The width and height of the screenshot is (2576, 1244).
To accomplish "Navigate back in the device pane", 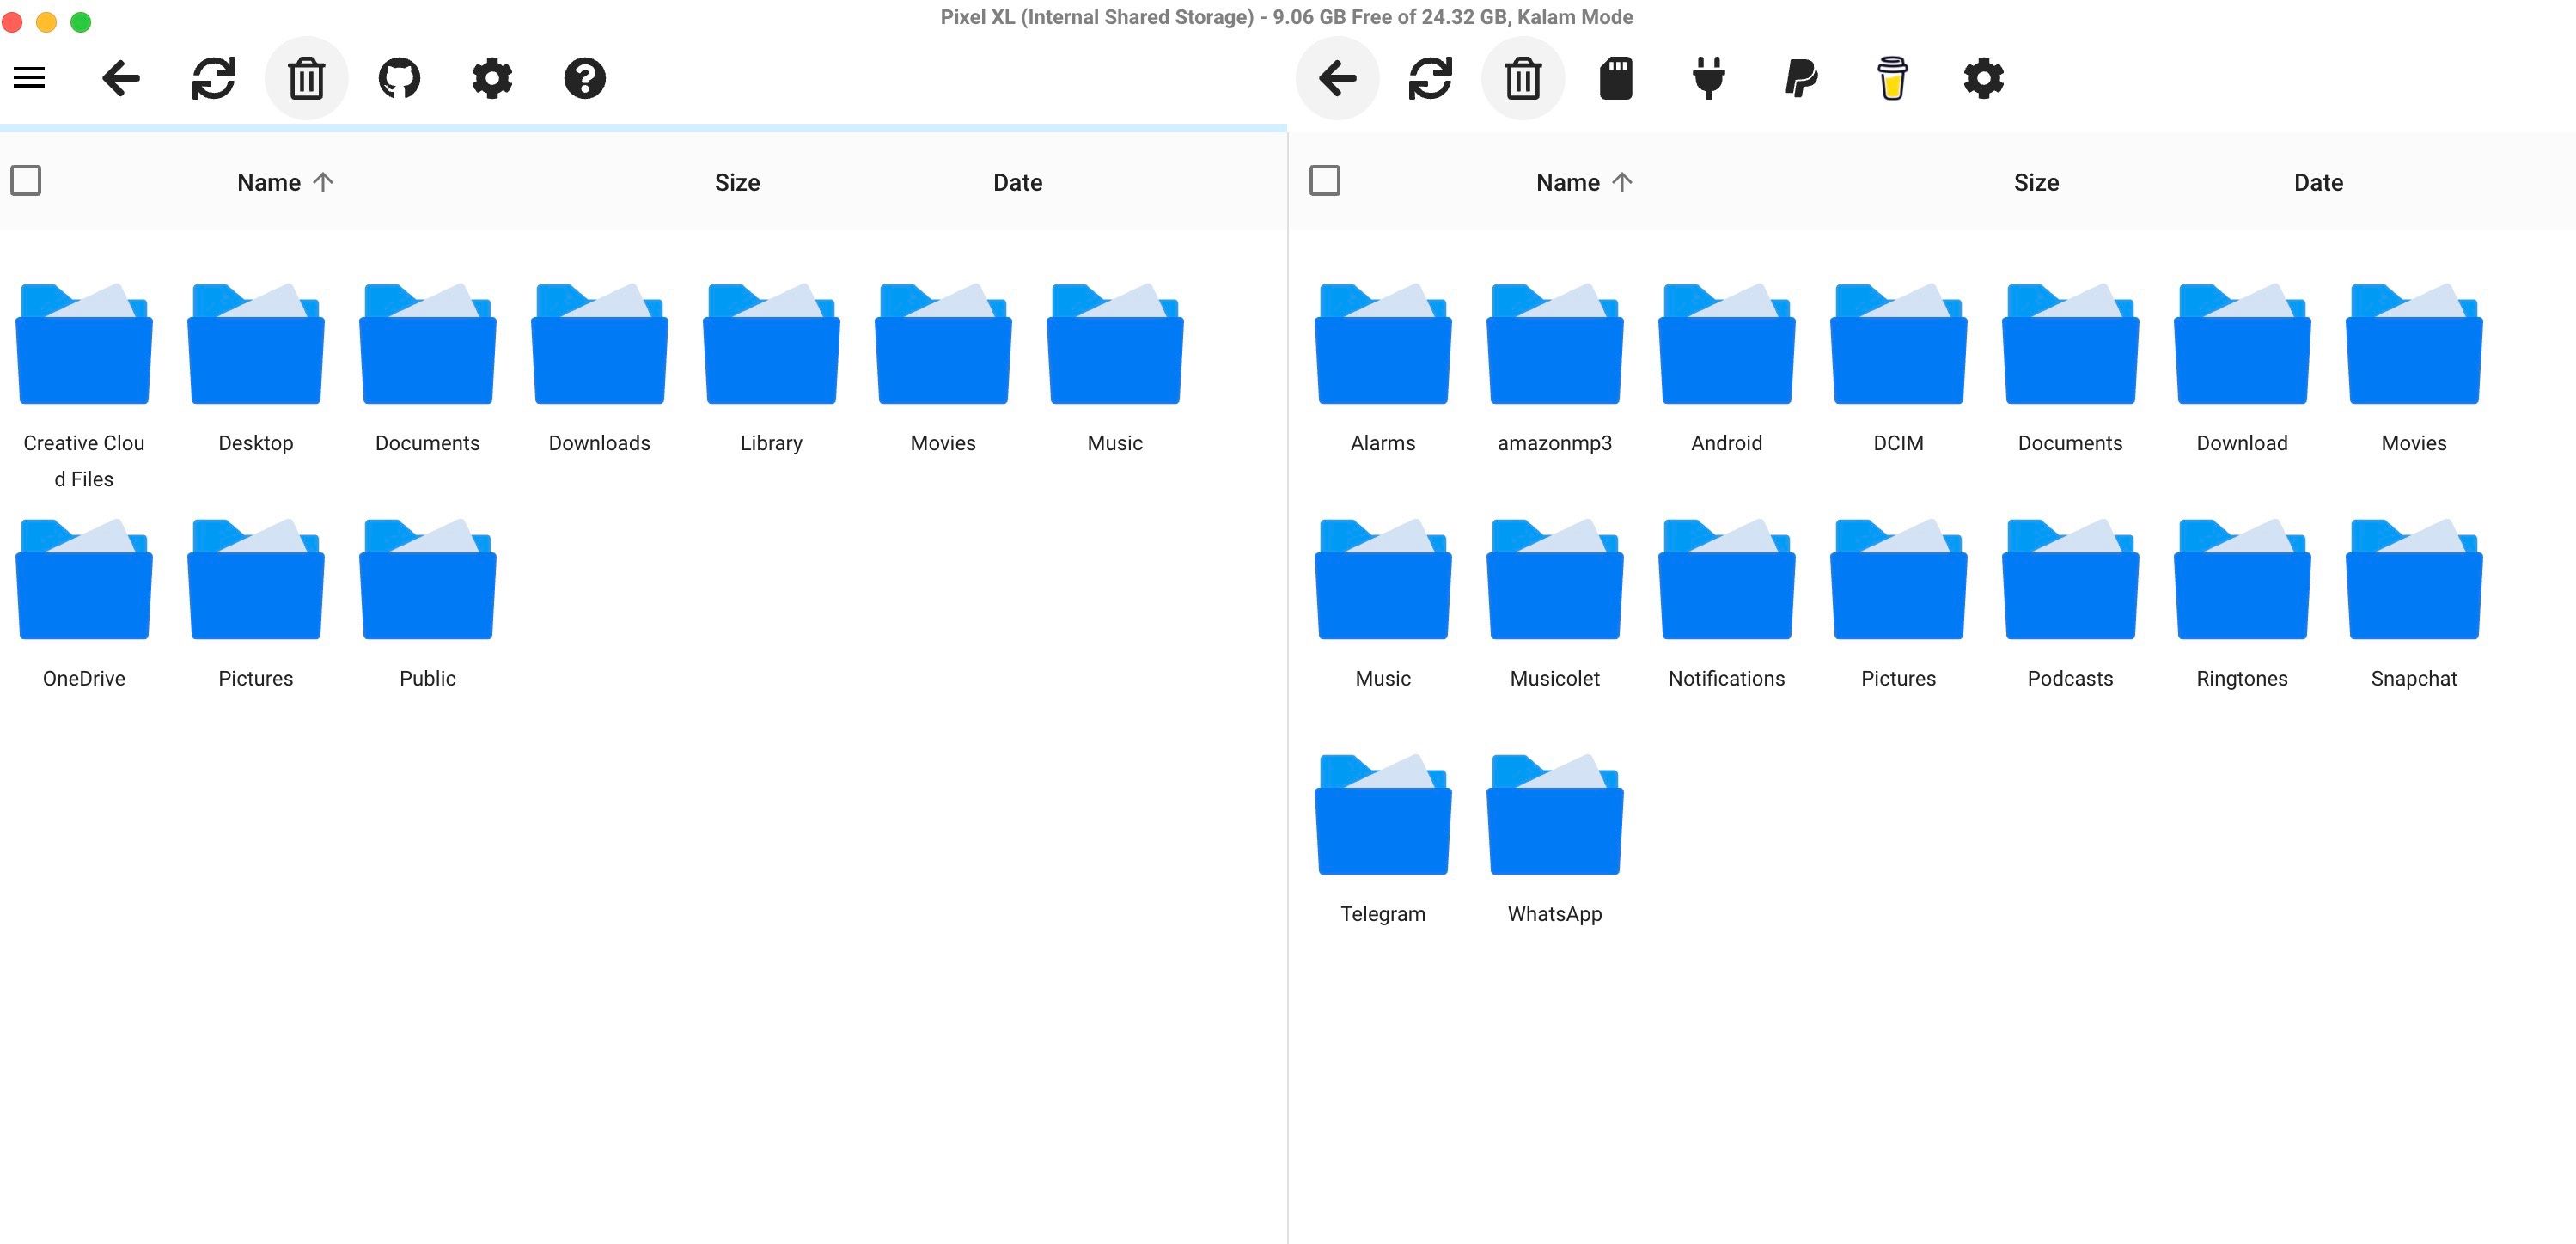I will [x=1337, y=78].
